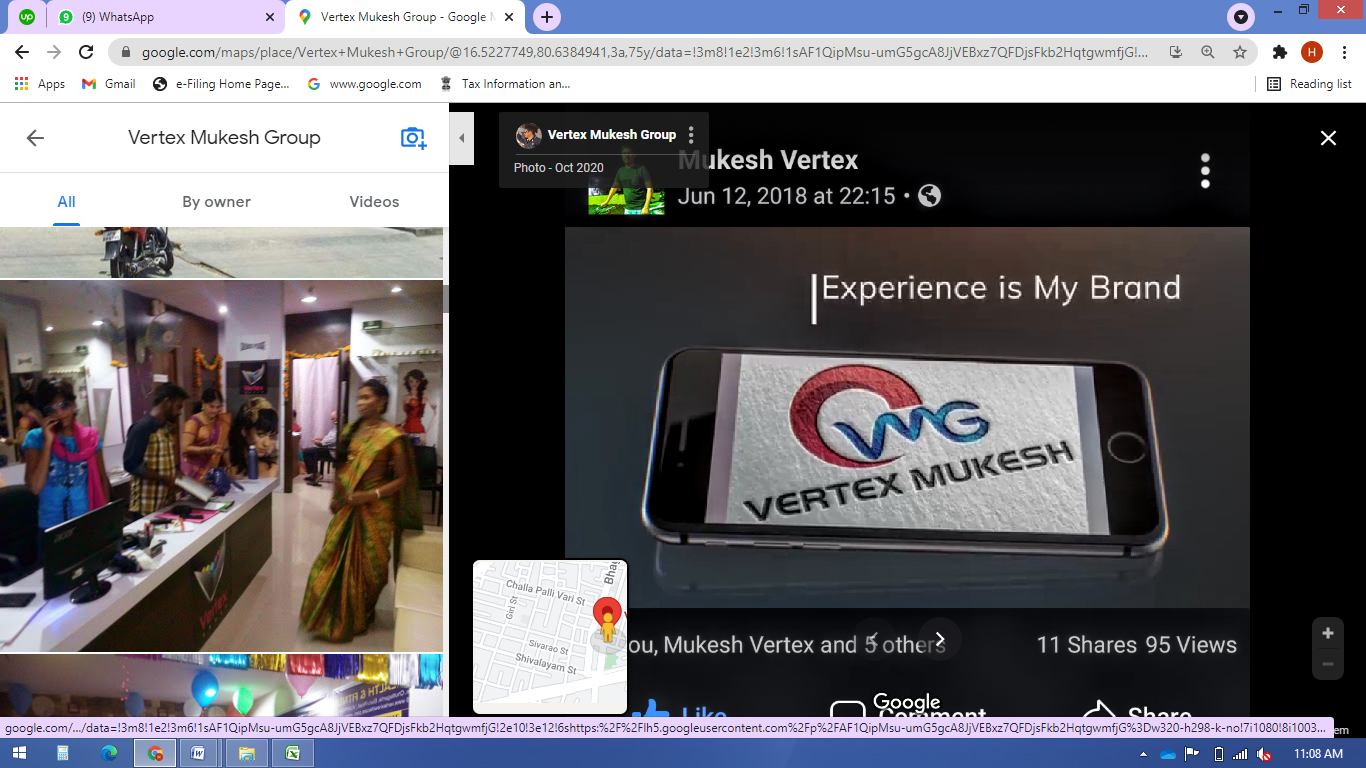Viewport: 1366px width, 768px height.
Task: Close the Vertex Mukesh Group tab
Action: tap(510, 17)
